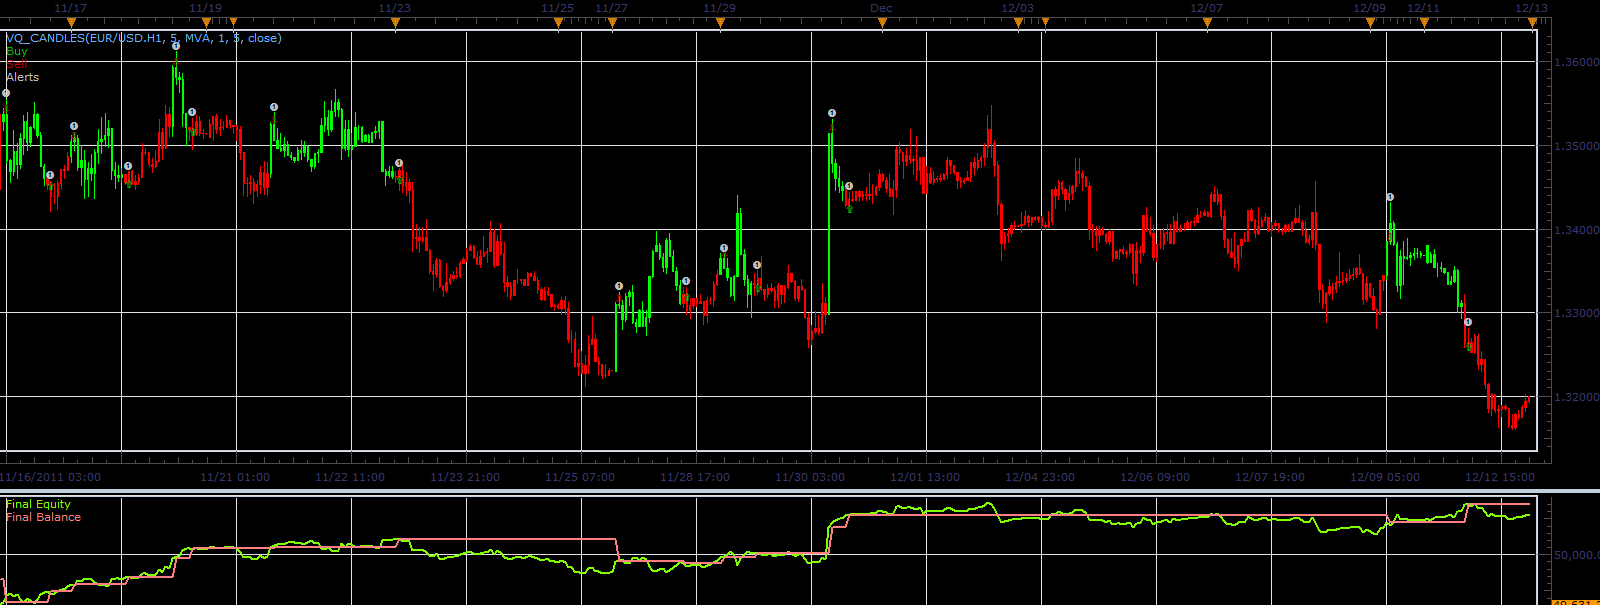The height and width of the screenshot is (605, 1600).
Task: Open the alert bubble on the 11/30 green spike
Action: 832,113
